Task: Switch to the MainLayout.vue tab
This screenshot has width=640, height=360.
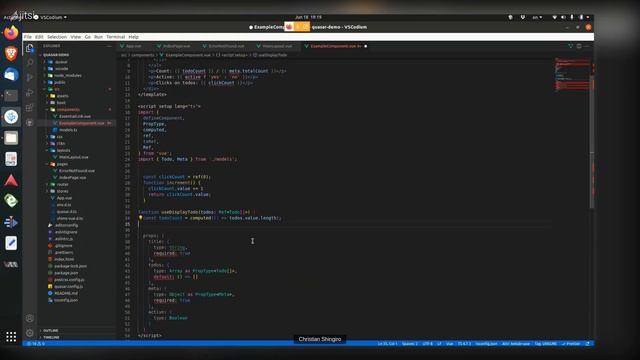Action: point(278,46)
